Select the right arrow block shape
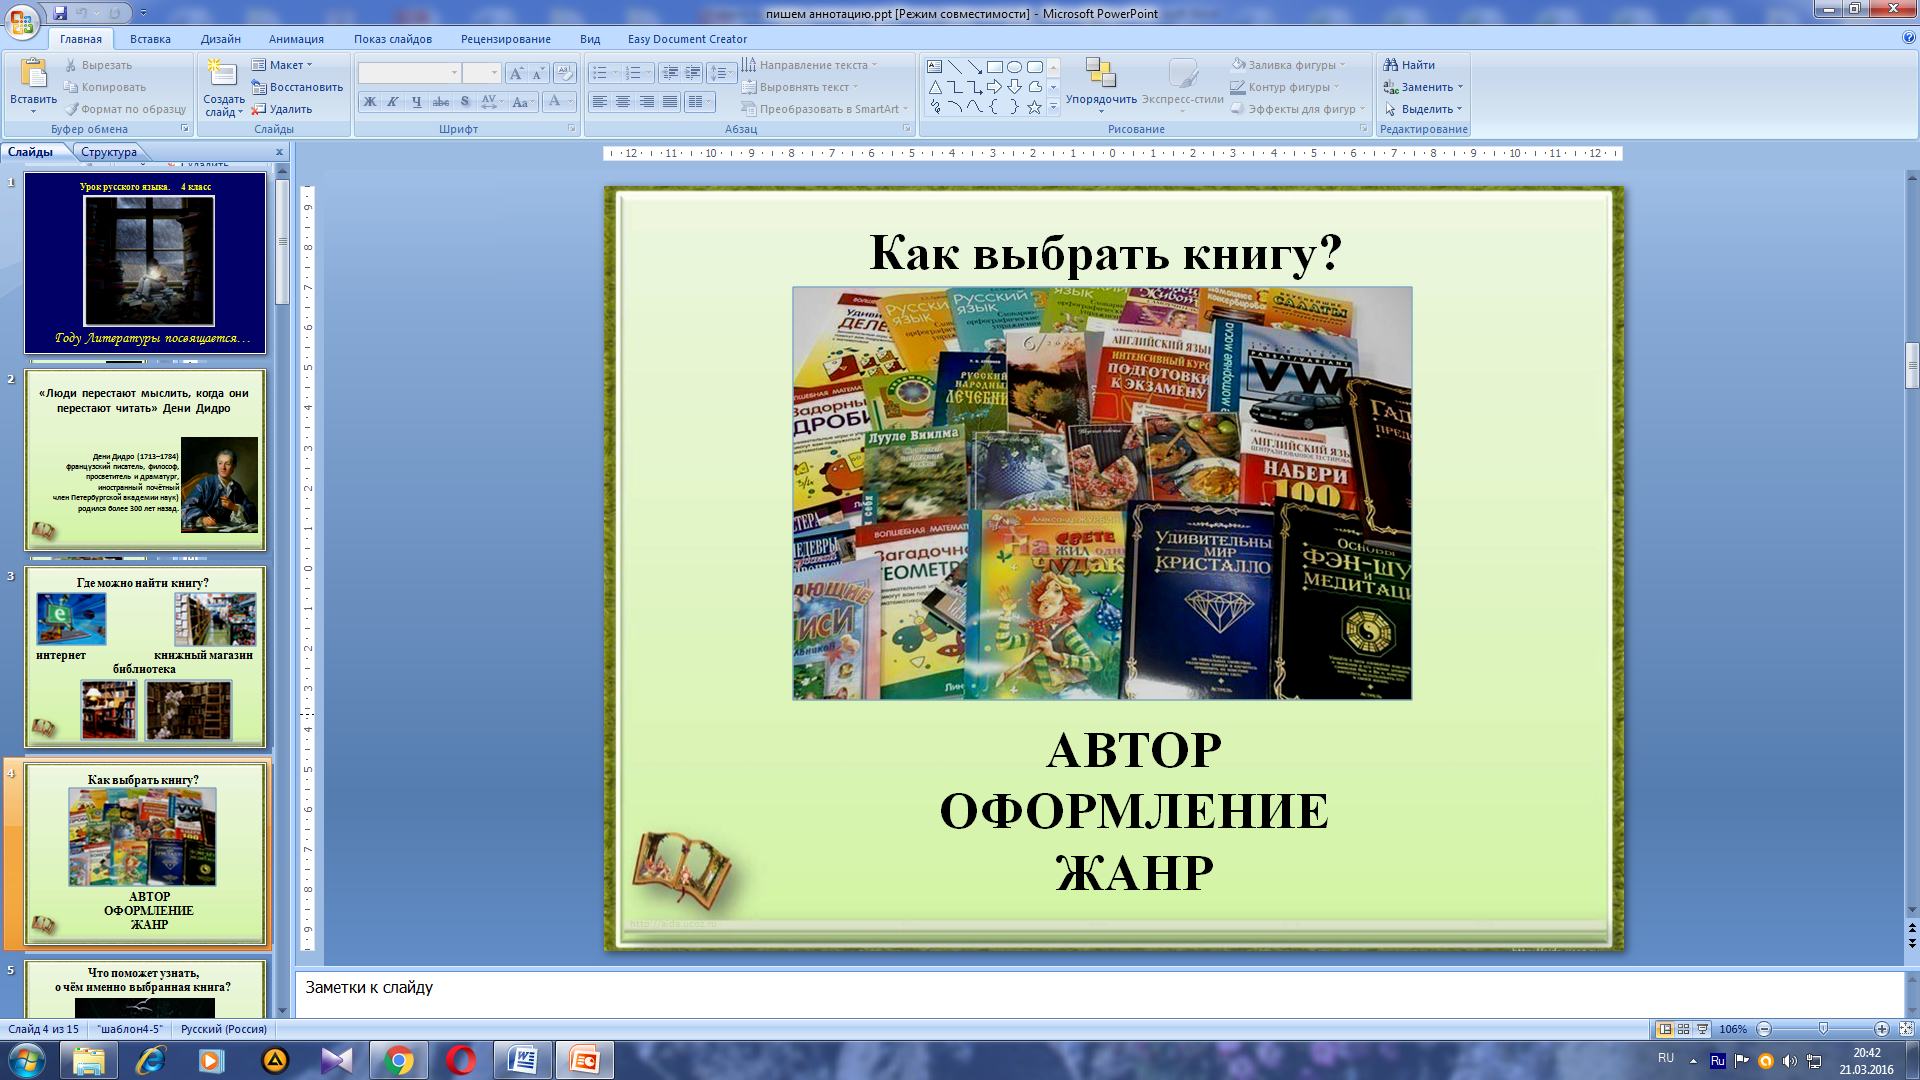Image resolution: width=1920 pixels, height=1080 pixels. click(x=994, y=87)
